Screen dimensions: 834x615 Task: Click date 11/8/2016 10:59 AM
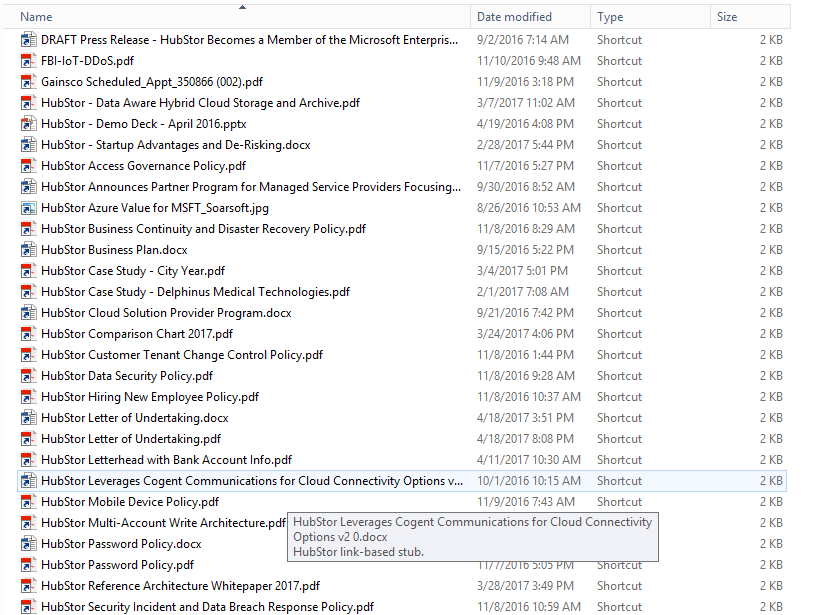coord(529,607)
